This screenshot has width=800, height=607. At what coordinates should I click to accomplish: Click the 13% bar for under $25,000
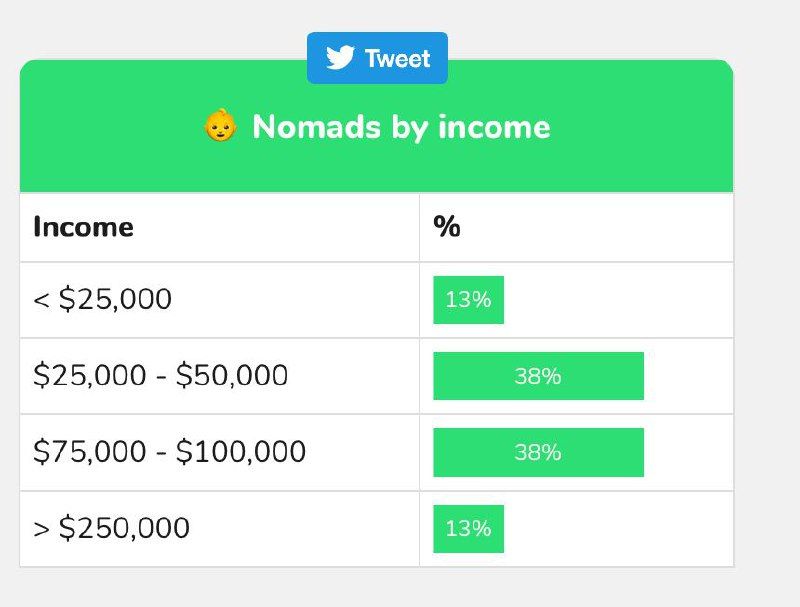tap(468, 299)
